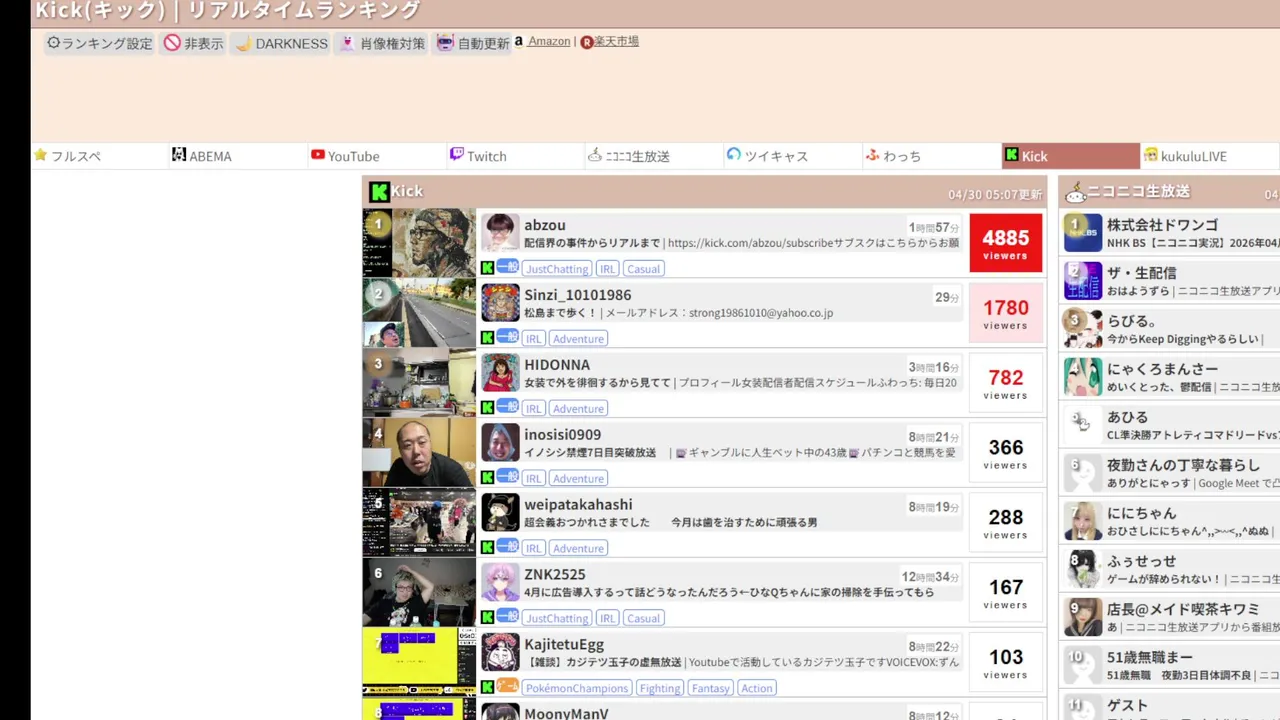
Task: Click the IRL tag on HIDONNA's row
Action: tap(533, 409)
